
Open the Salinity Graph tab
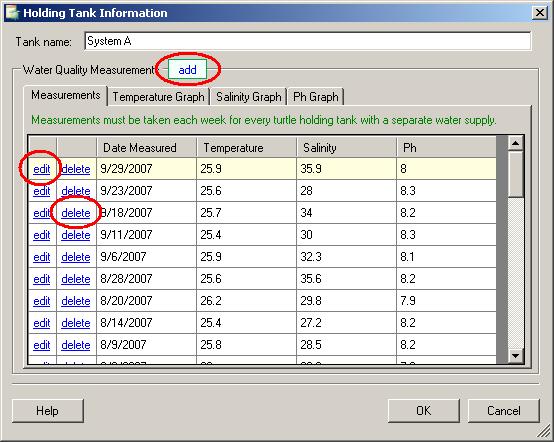click(x=249, y=97)
